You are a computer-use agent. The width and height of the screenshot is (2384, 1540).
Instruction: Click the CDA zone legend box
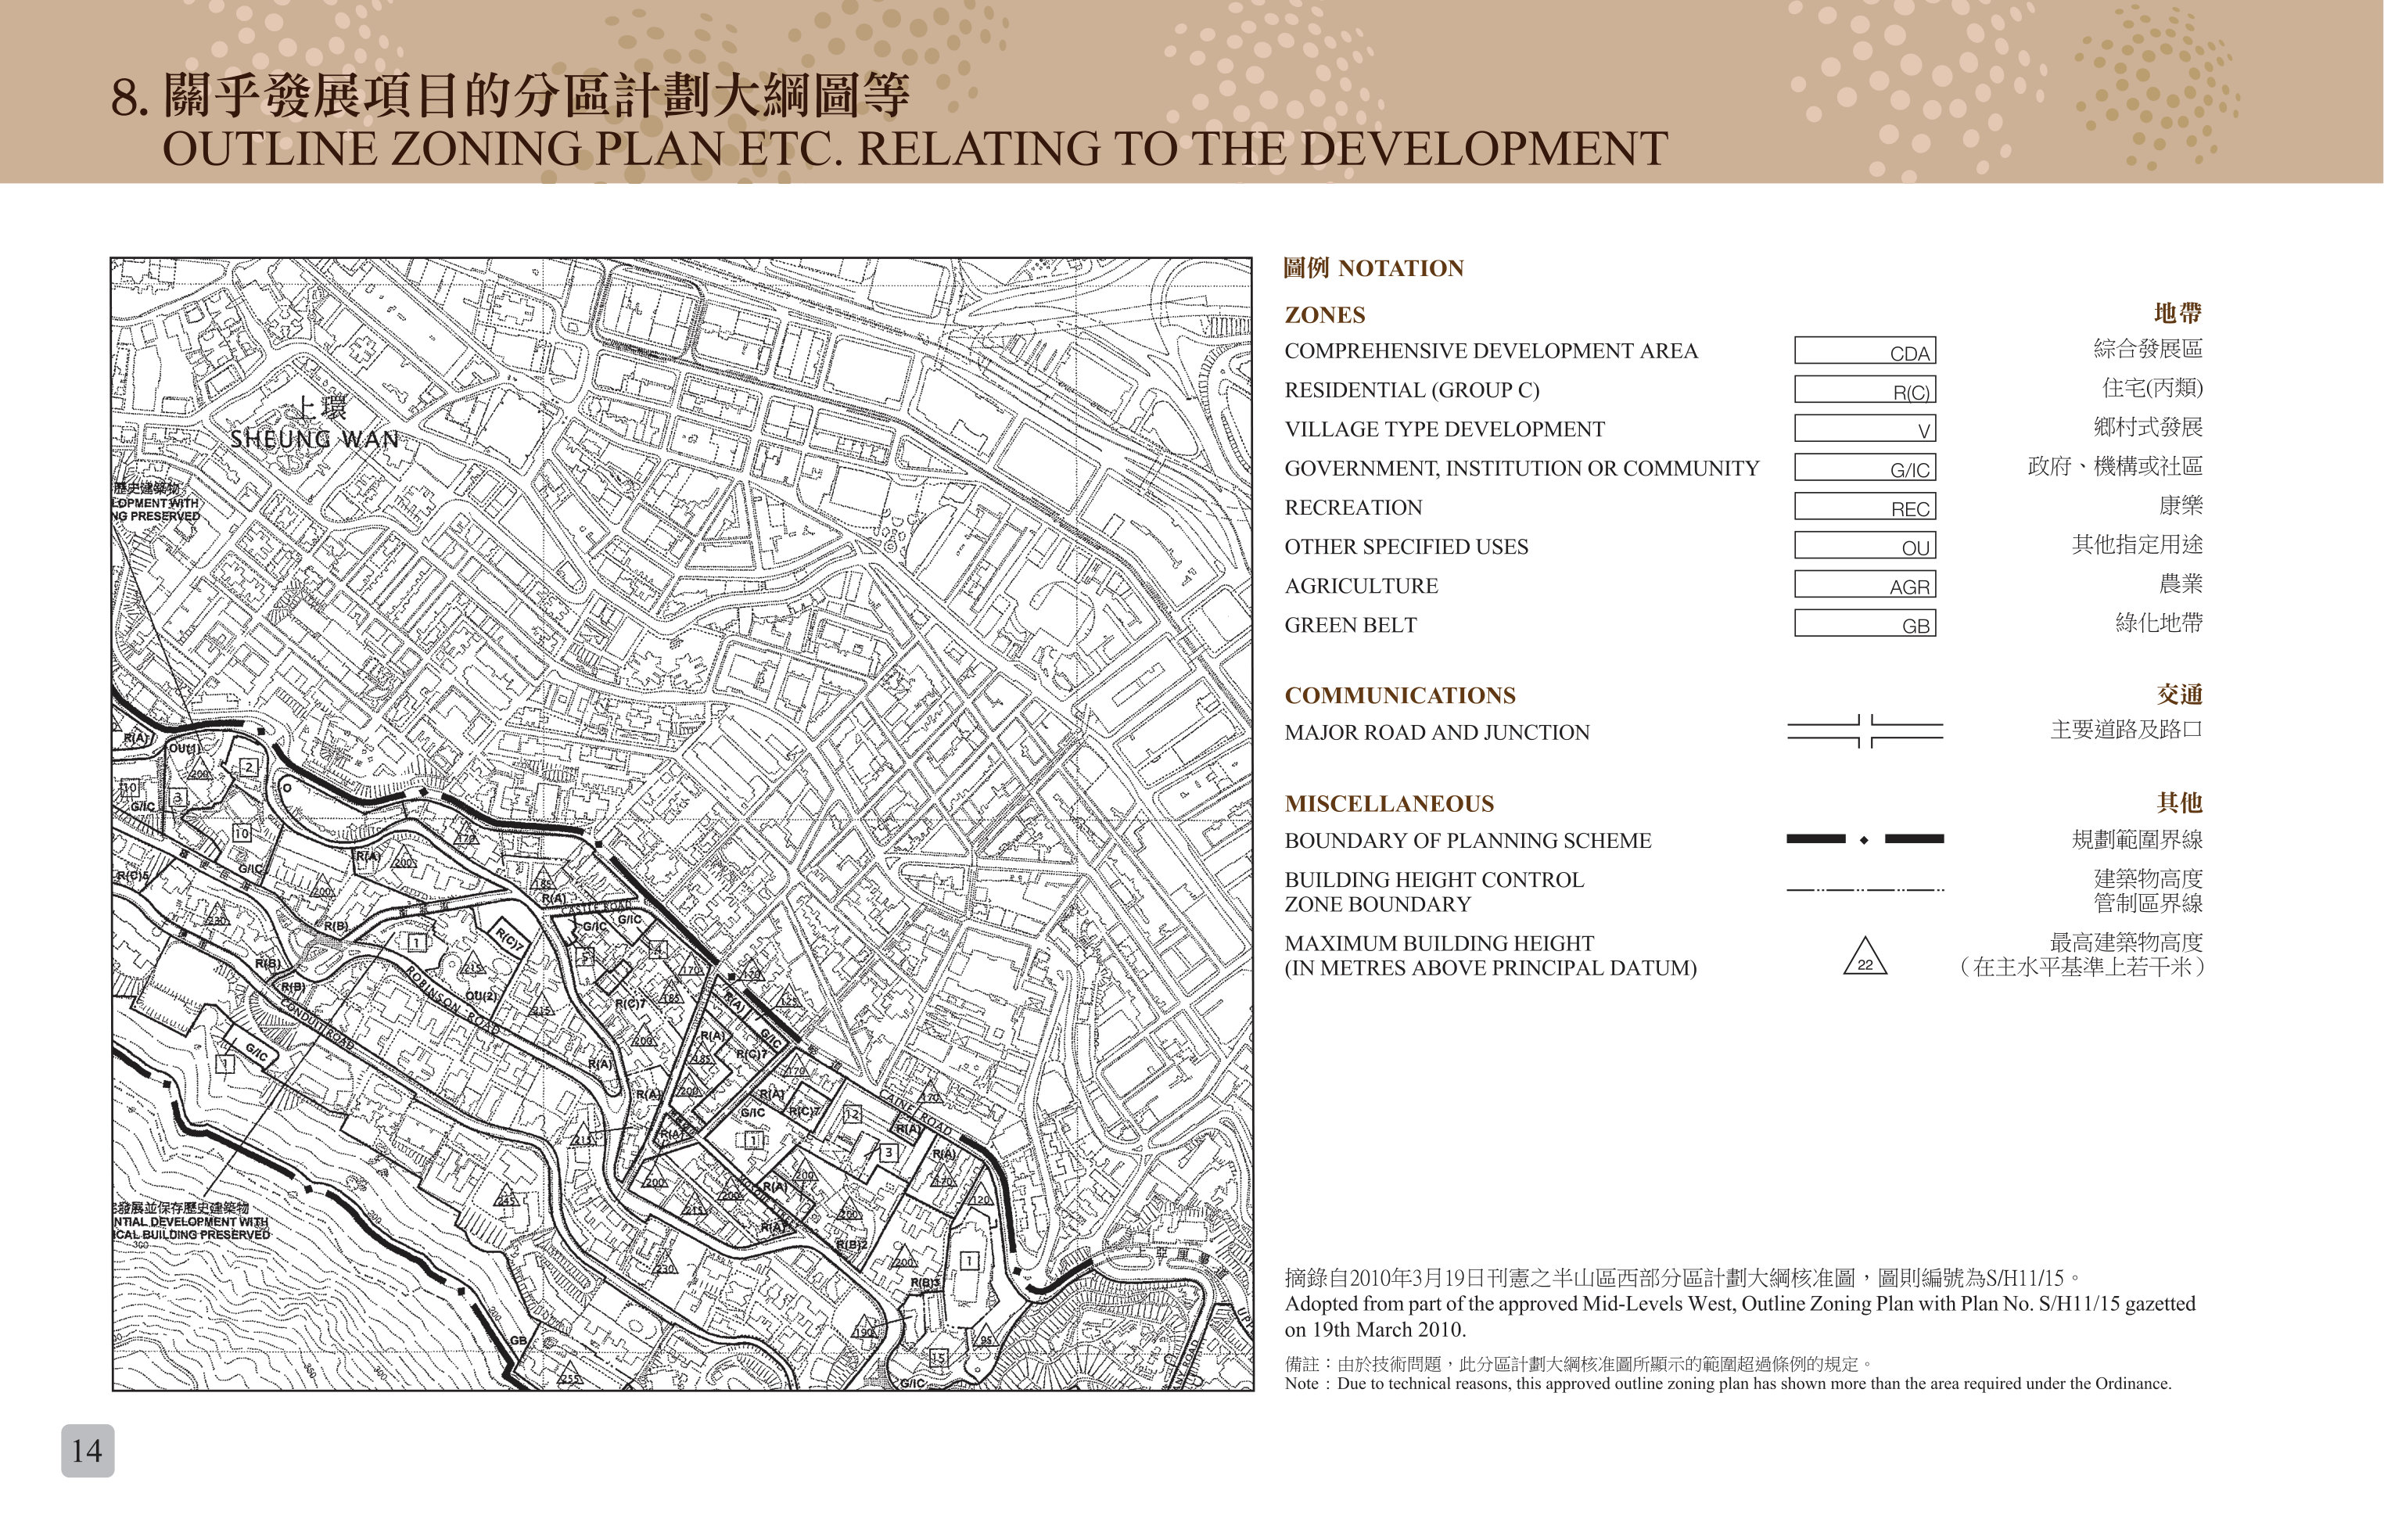(x=1865, y=350)
